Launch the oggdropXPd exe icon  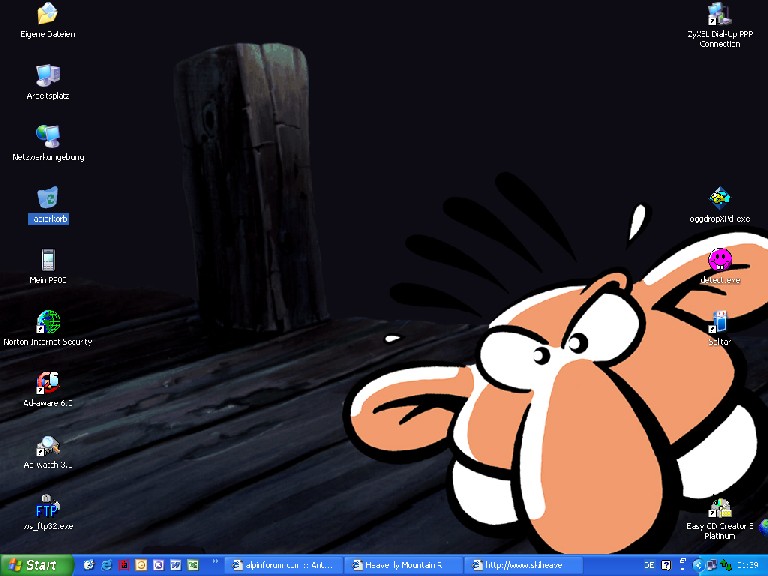[719, 198]
